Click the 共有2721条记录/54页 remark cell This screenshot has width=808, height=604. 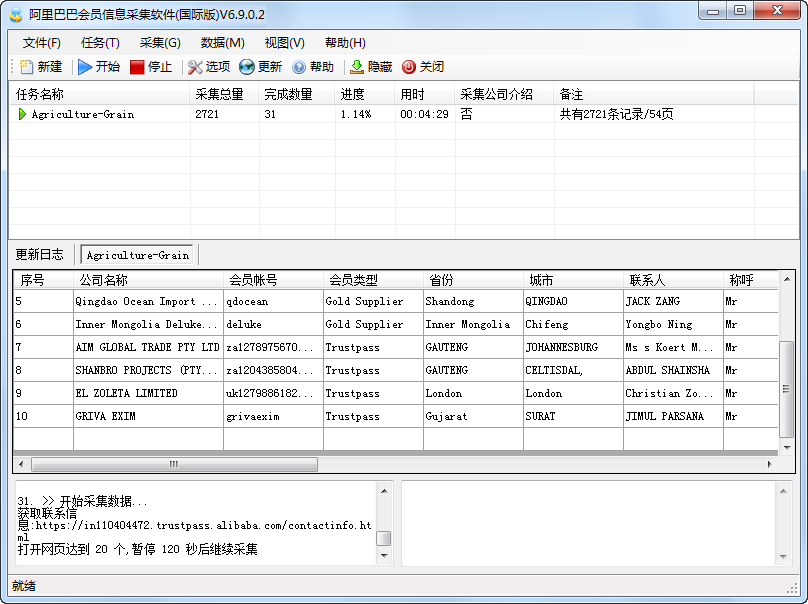pyautogui.click(x=616, y=114)
